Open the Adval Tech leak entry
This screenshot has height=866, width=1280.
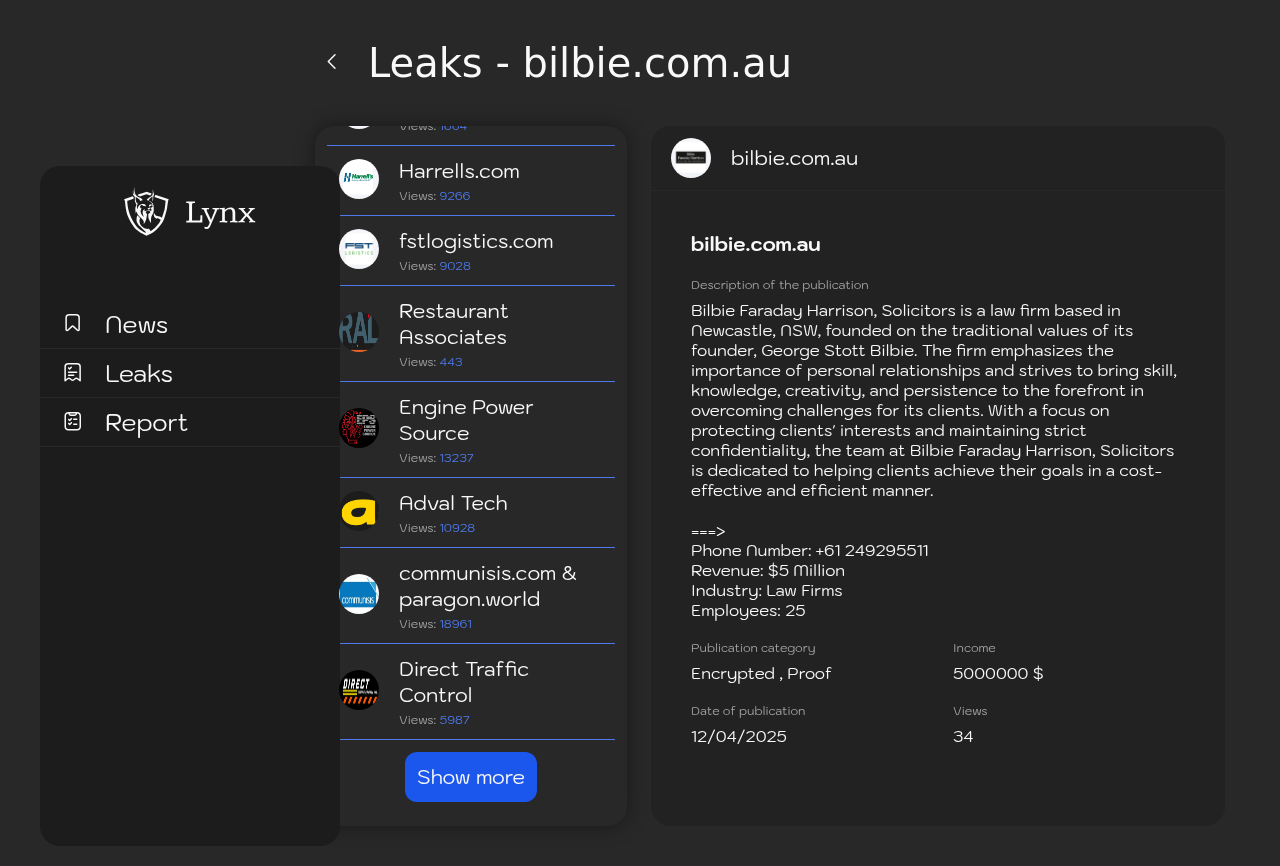(471, 513)
